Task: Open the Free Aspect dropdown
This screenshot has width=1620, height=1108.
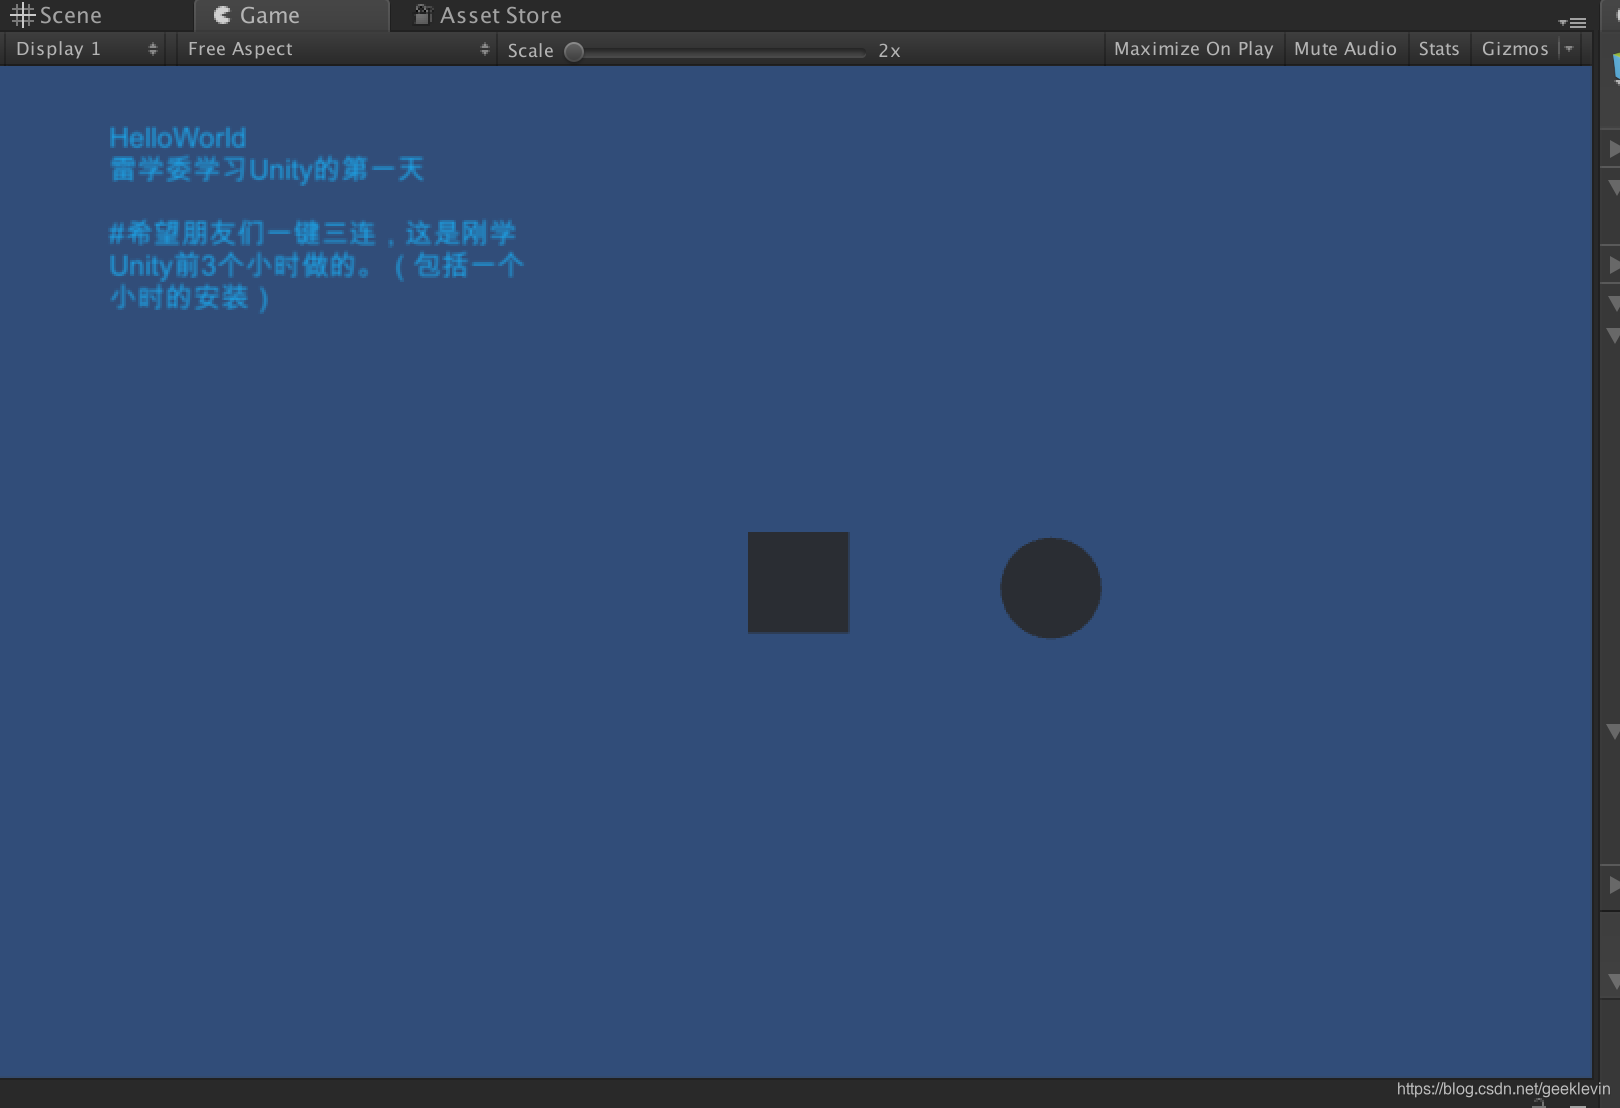Action: coord(338,49)
